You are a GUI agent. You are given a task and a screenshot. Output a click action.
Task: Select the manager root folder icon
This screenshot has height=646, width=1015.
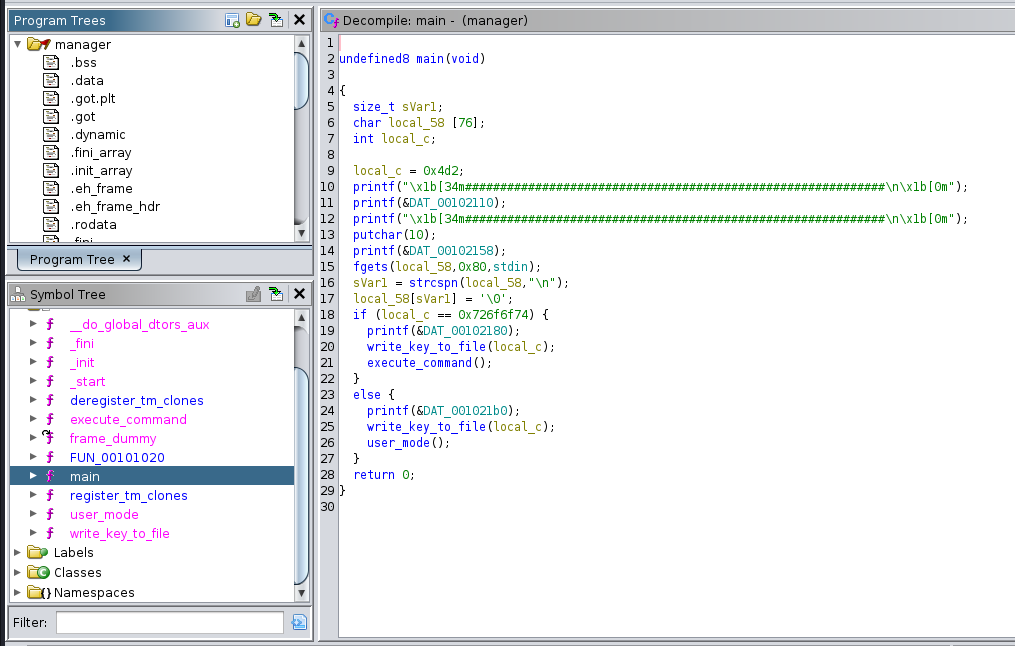[x=38, y=44]
